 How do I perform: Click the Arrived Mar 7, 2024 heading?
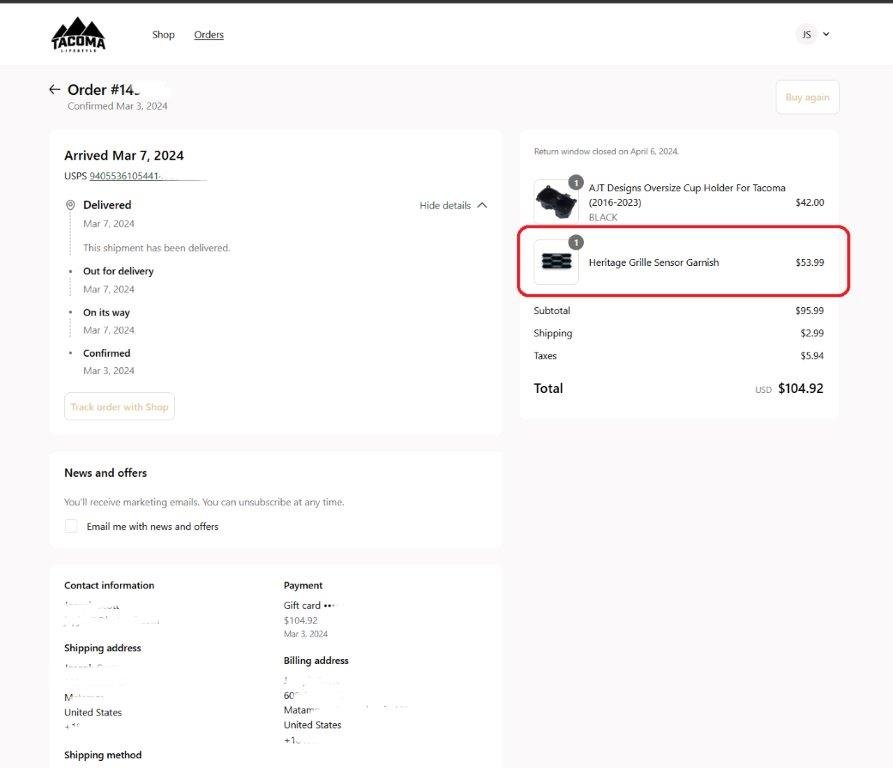tap(124, 155)
